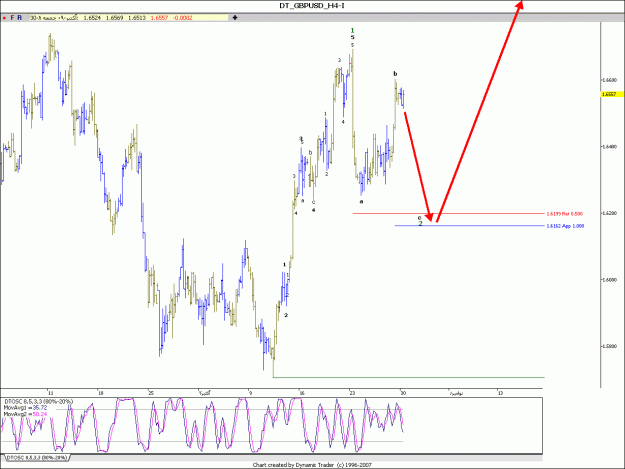
Task: Click the red 1.6557 close value
Action: pos(159,18)
